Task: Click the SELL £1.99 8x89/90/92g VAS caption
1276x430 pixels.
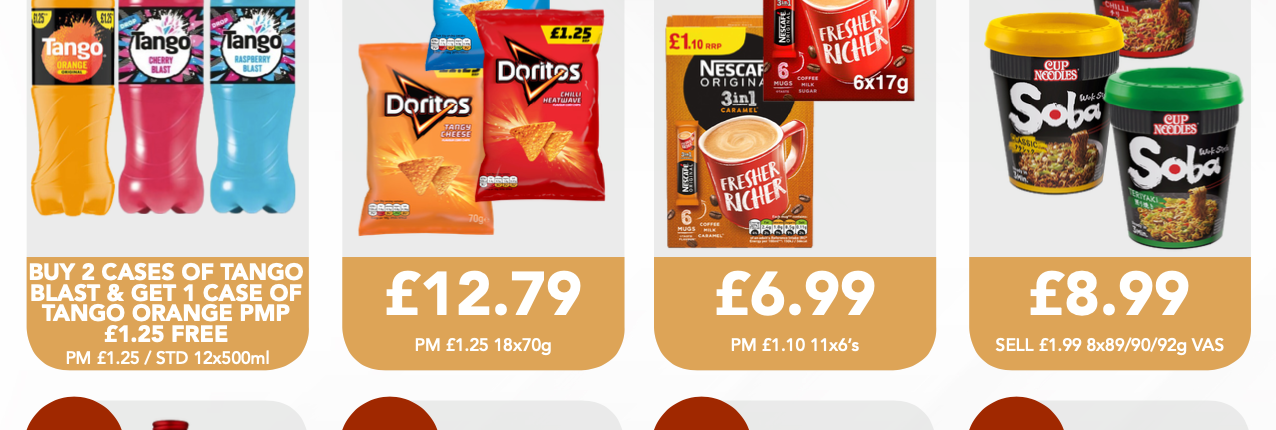Action: point(1109,346)
